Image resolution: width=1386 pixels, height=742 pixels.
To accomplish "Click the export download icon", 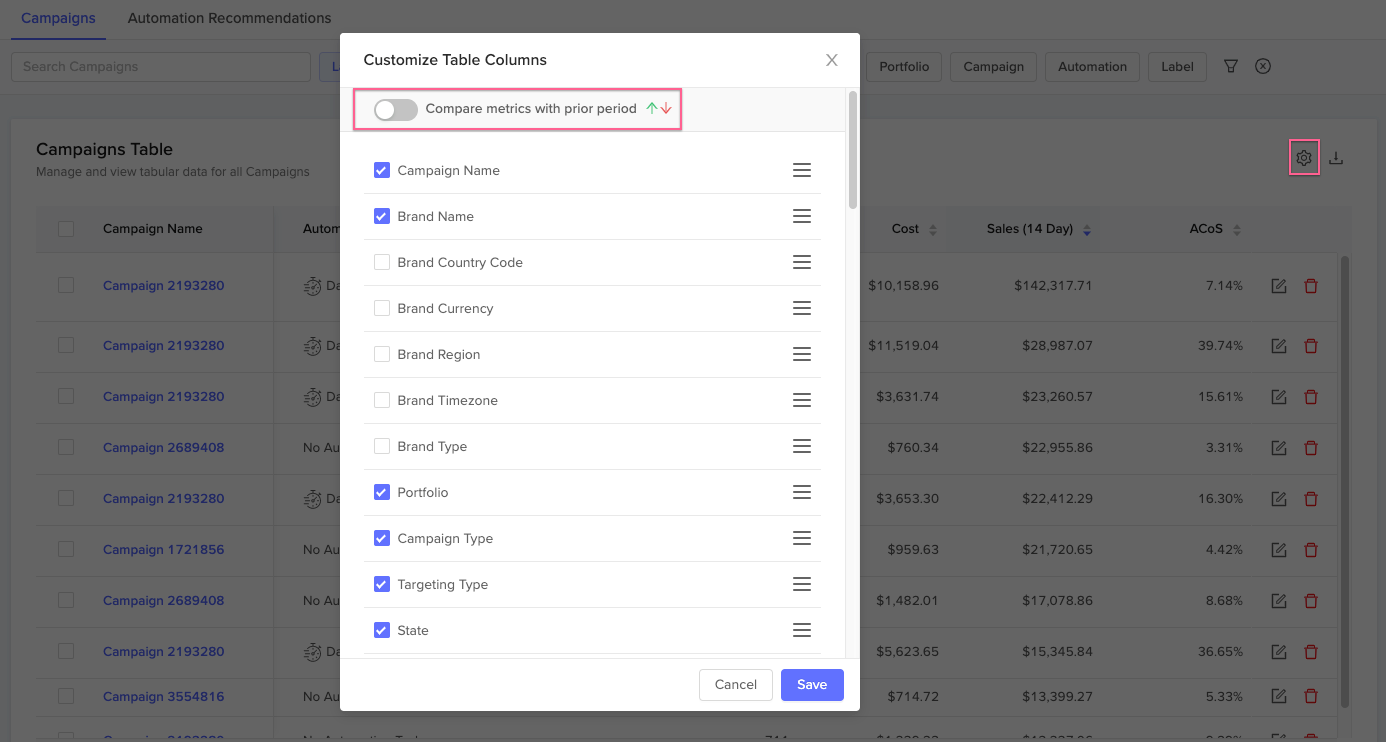I will click(1337, 157).
